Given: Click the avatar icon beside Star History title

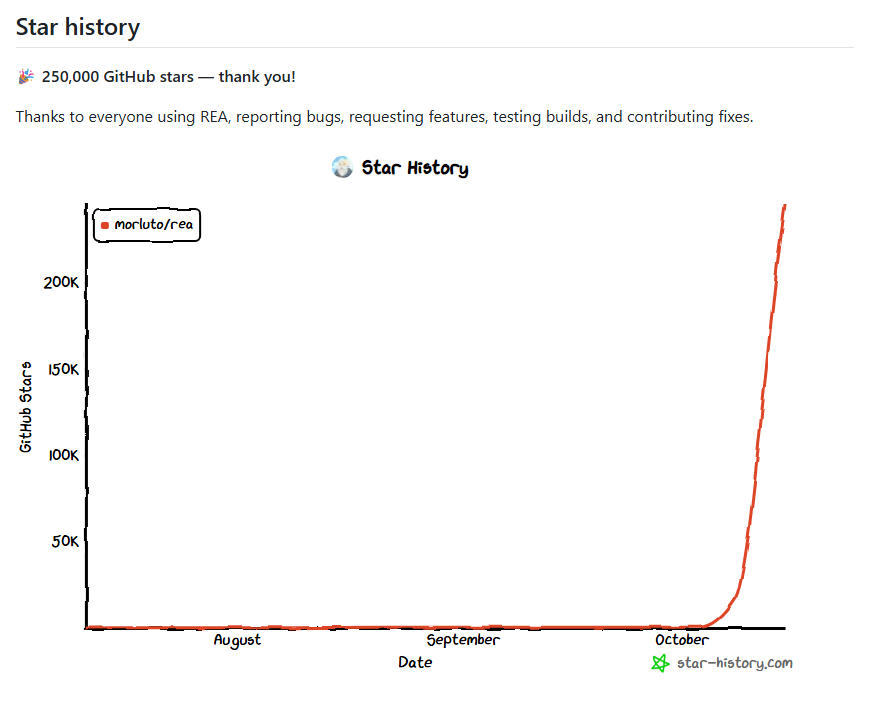Looking at the screenshot, I should [x=342, y=167].
